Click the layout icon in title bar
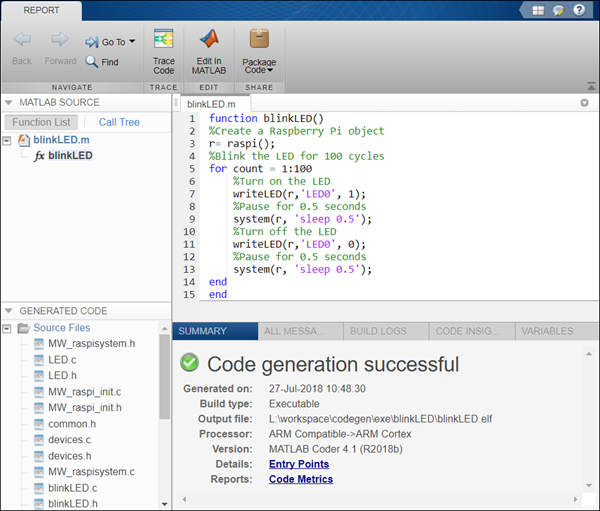Screen dimensions: 600x511 click(538, 10)
